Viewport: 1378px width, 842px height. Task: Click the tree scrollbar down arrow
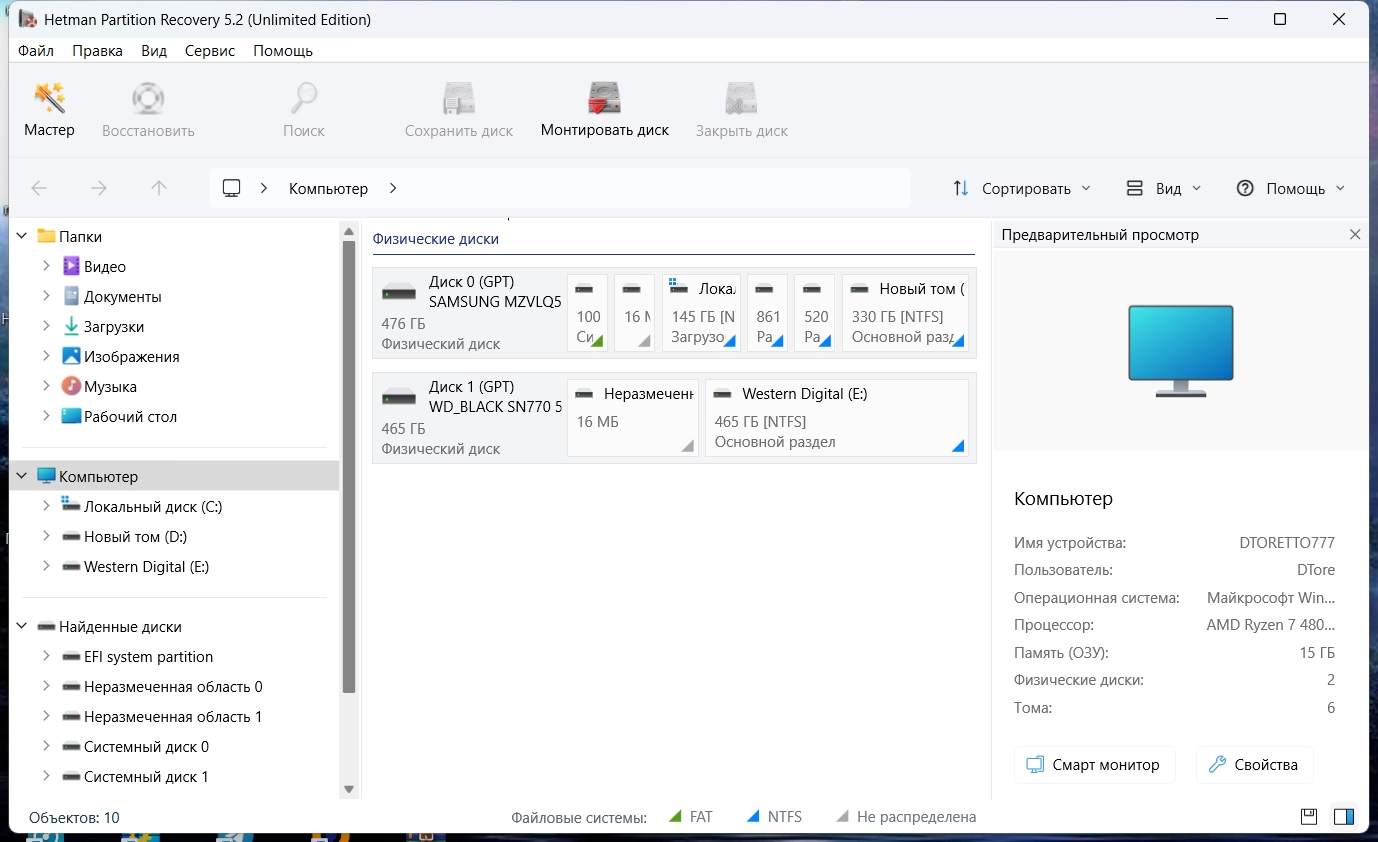tap(349, 789)
